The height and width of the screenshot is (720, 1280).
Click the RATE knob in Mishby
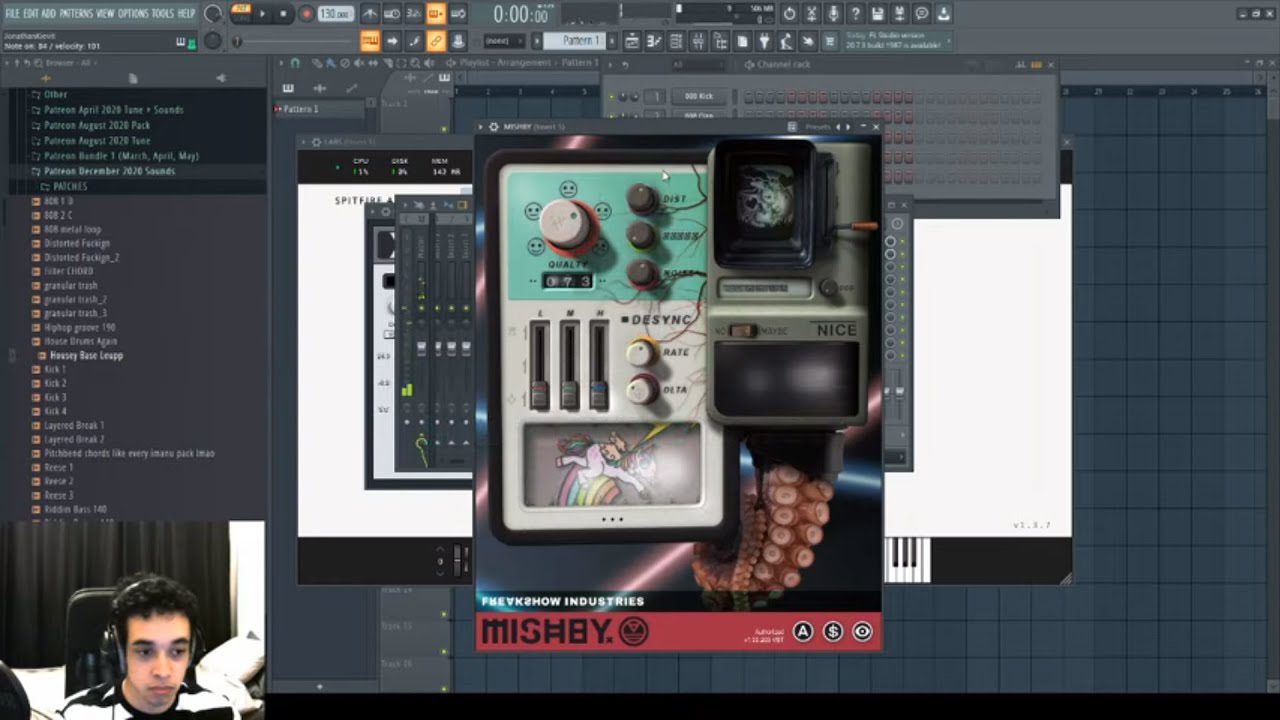pos(642,352)
